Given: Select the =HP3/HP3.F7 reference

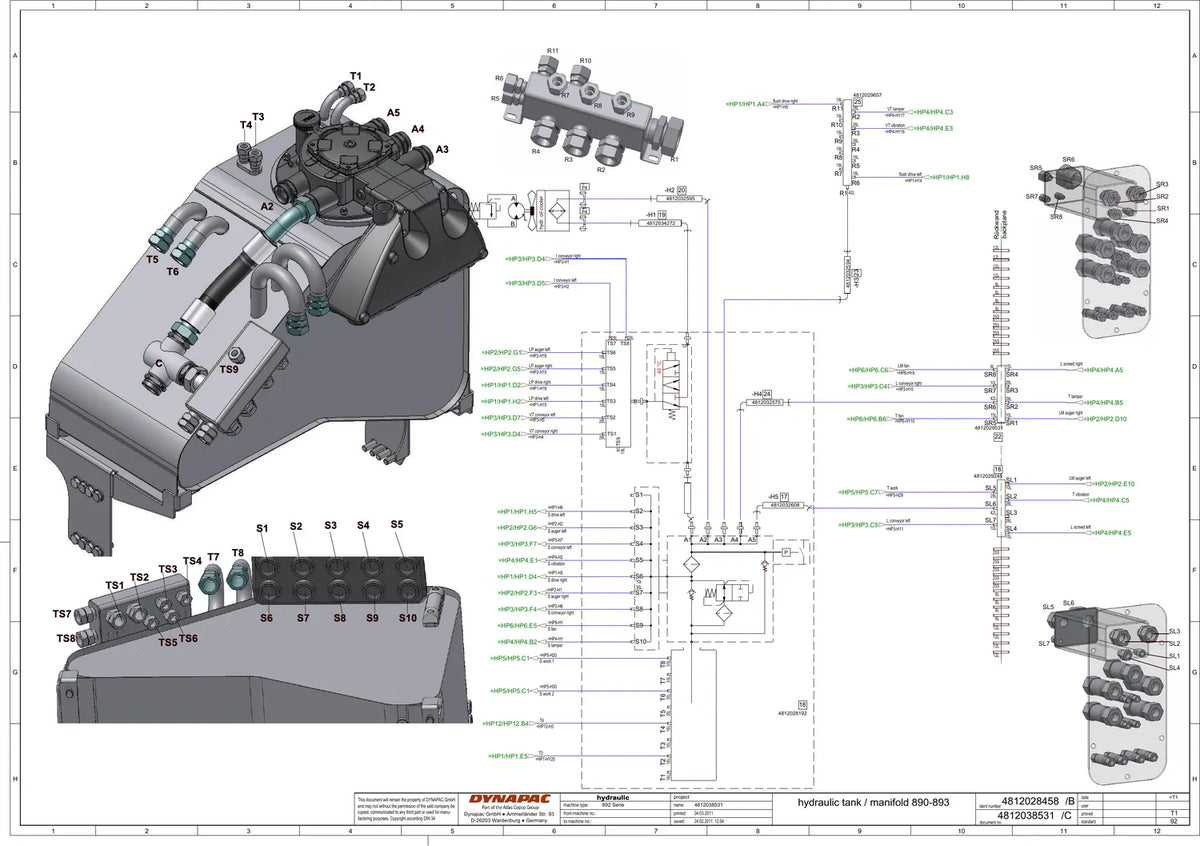Looking at the screenshot, I should [x=517, y=544].
